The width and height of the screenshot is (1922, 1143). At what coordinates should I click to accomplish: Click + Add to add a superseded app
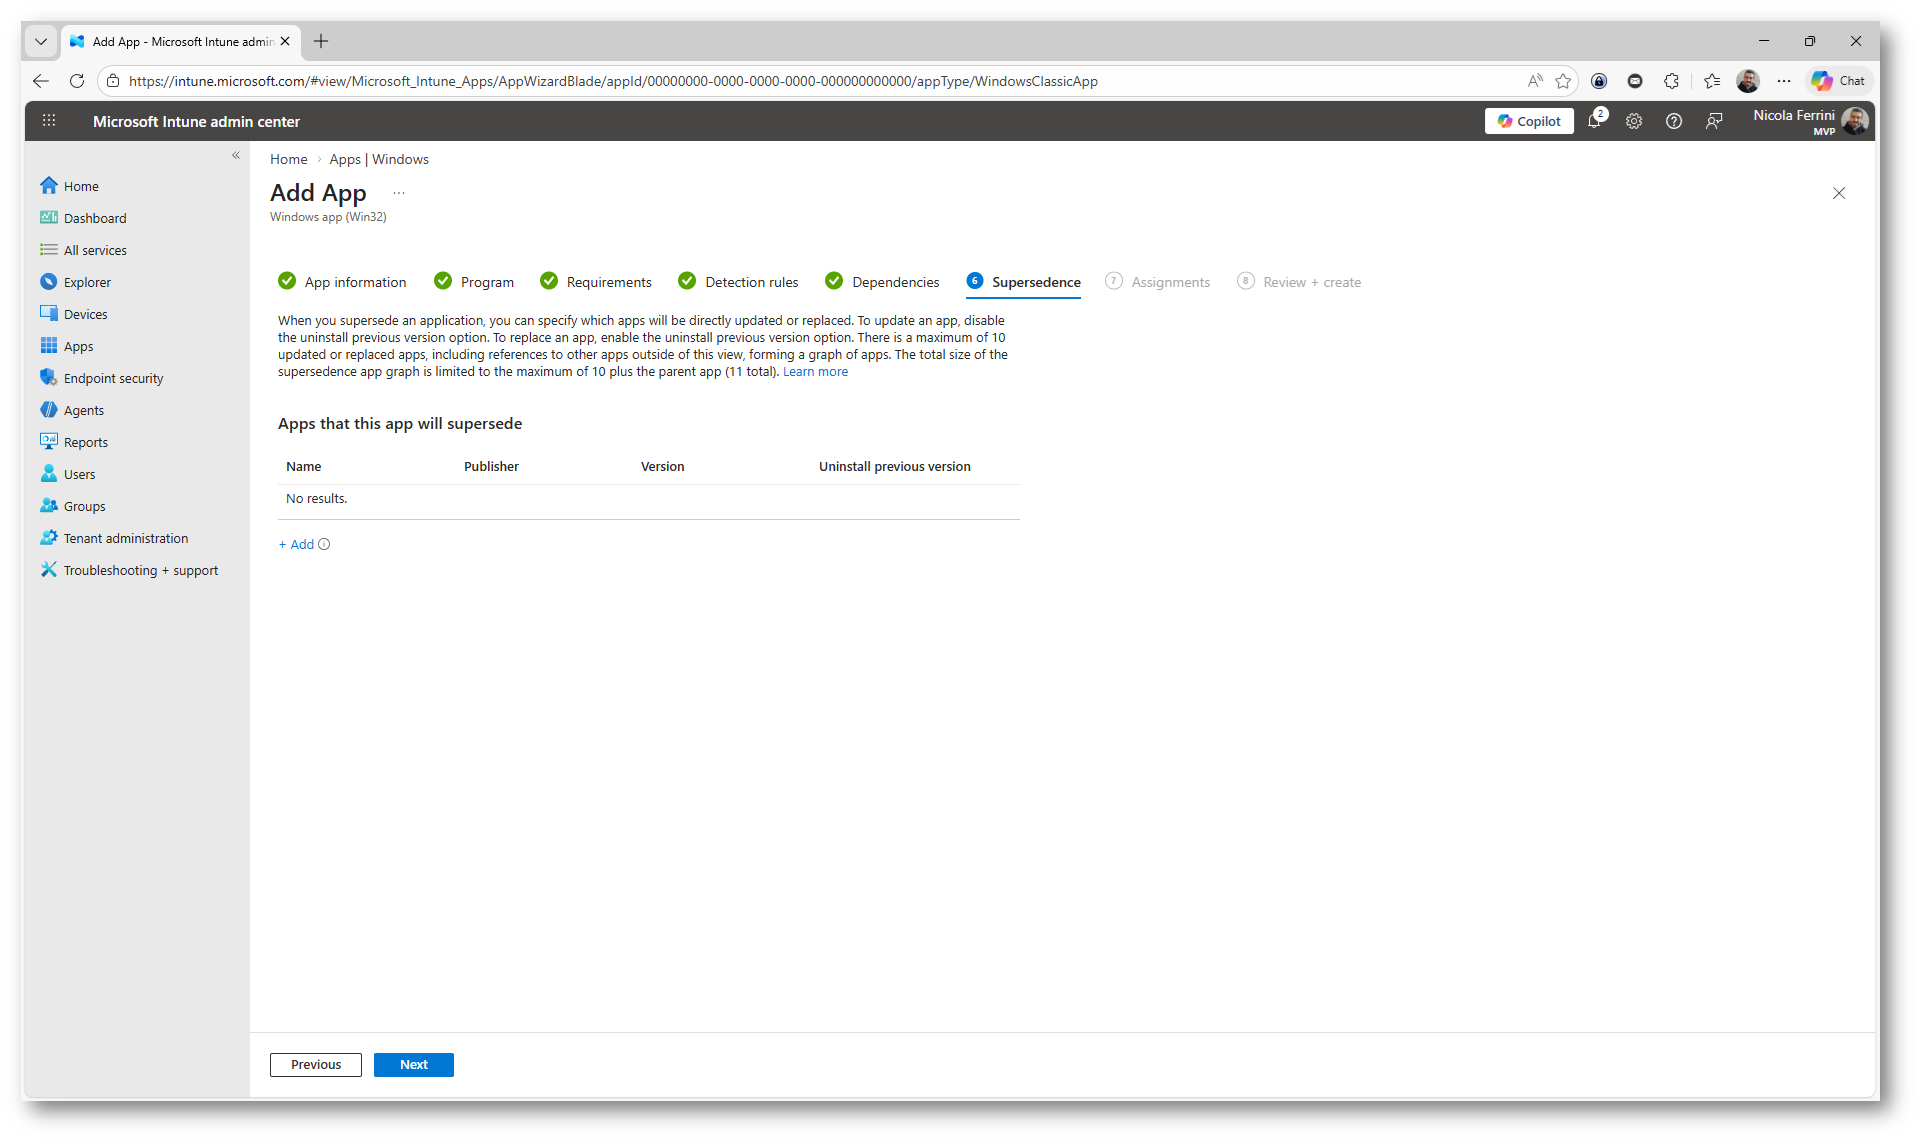point(296,544)
